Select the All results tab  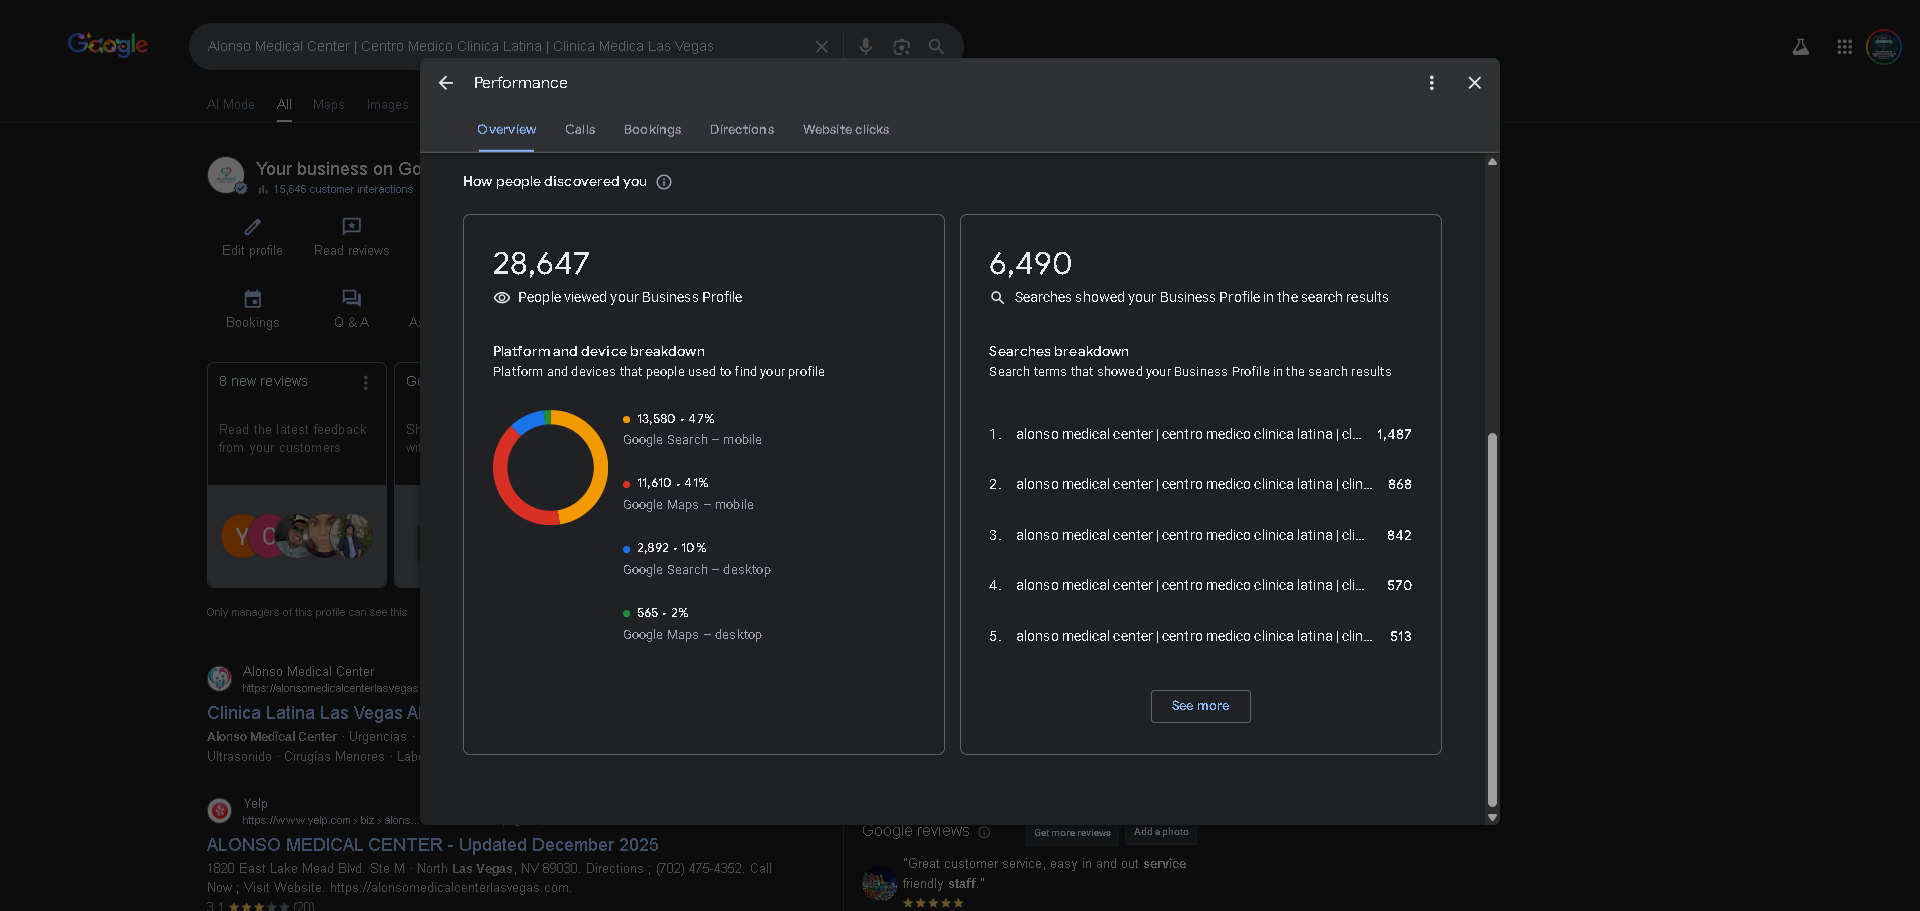(284, 105)
